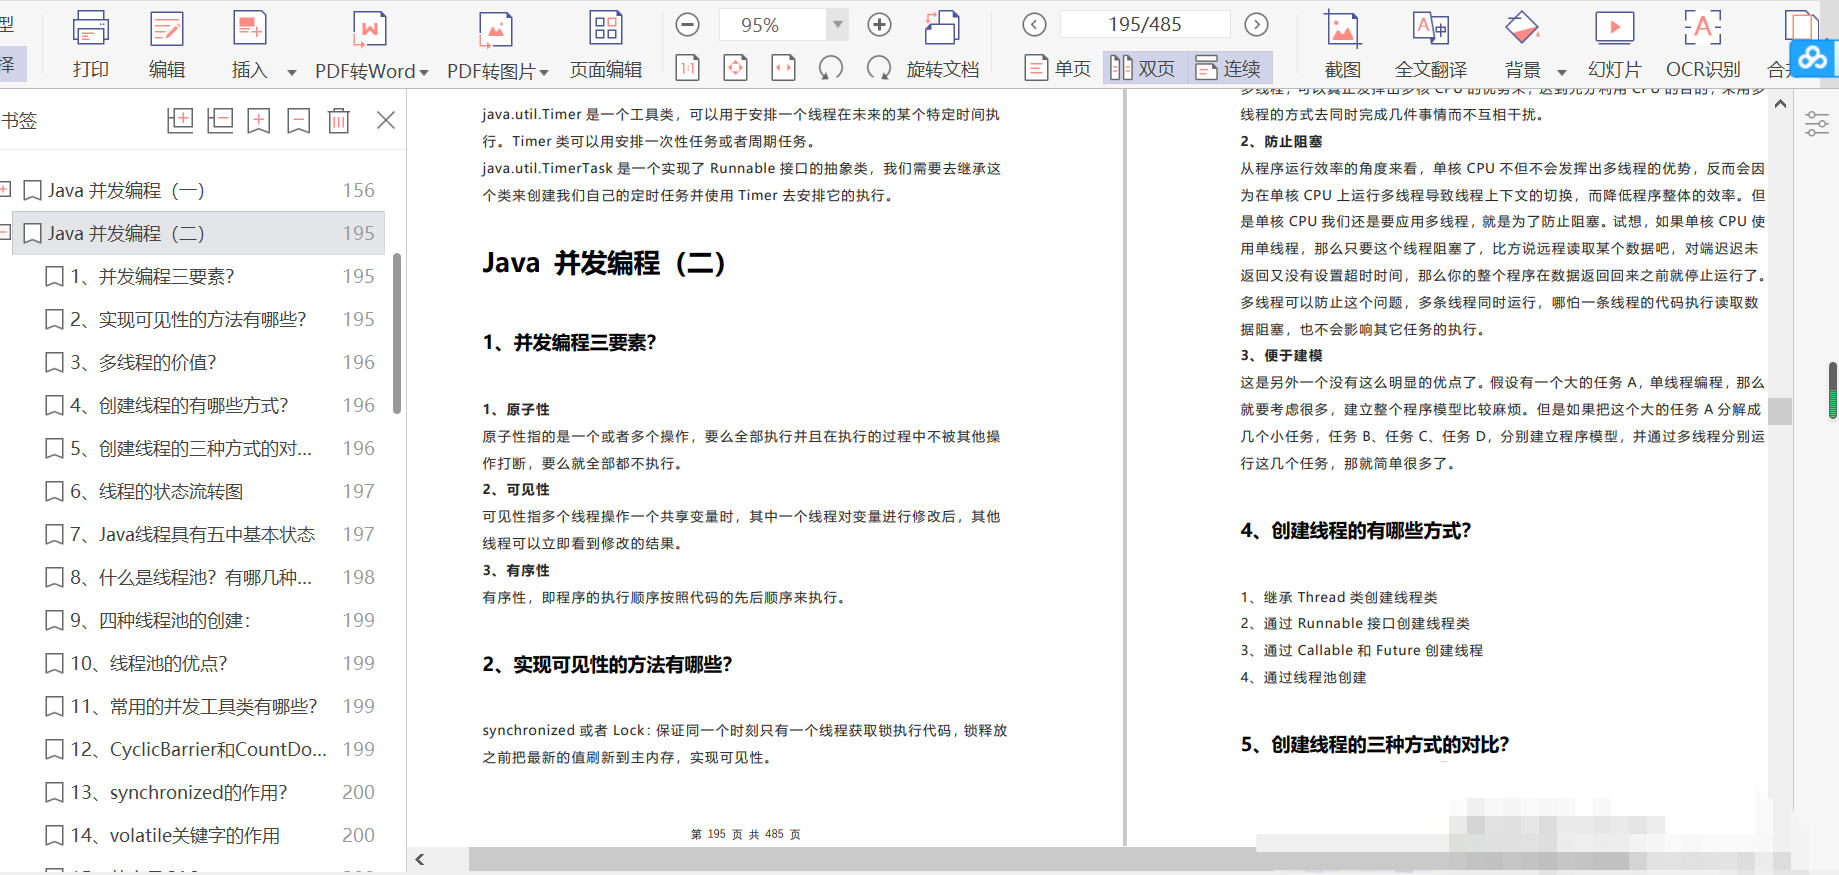Screen dimensions: 1839x875
Task: Click OCR识别 tool
Action: [1703, 44]
